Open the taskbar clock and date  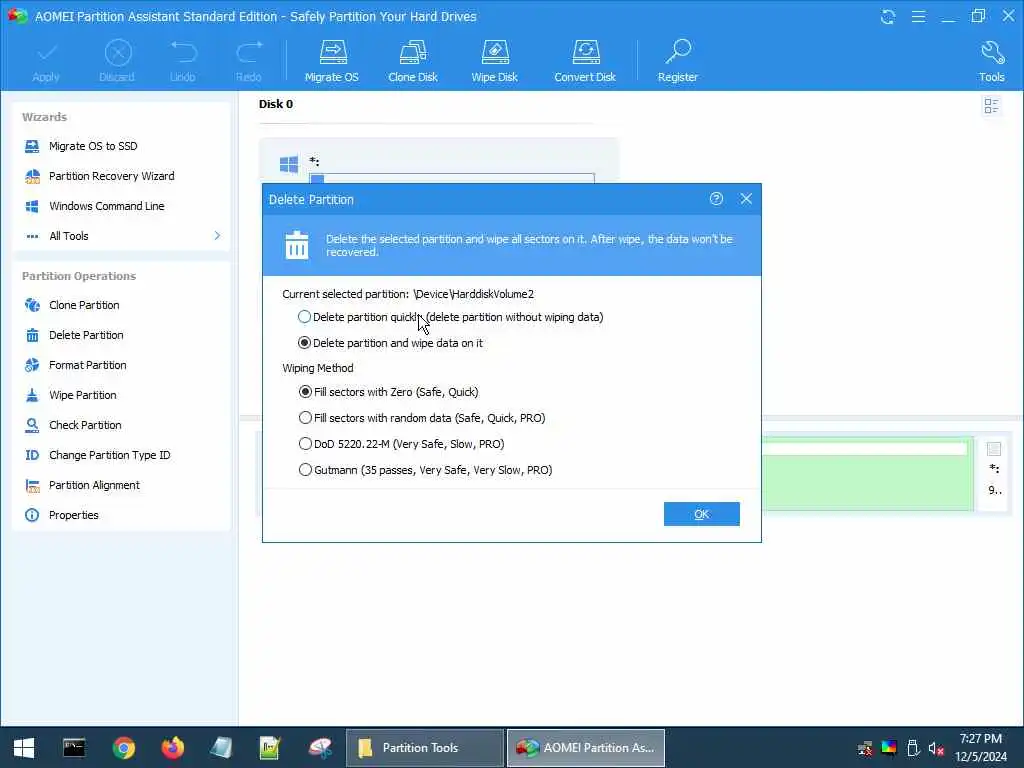click(981, 748)
